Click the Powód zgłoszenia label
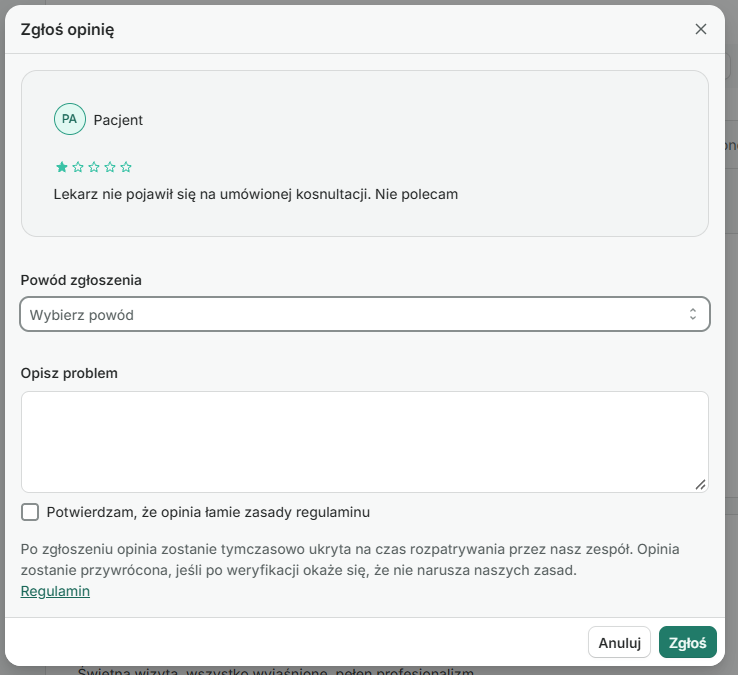The height and width of the screenshot is (675, 738). click(81, 281)
